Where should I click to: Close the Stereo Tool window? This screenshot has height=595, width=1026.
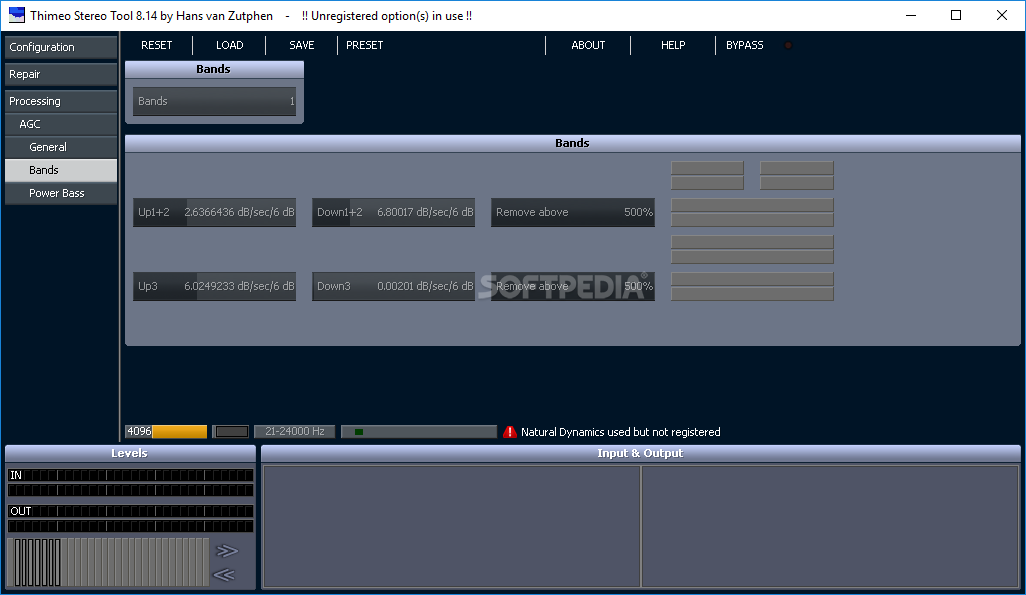tap(1002, 15)
